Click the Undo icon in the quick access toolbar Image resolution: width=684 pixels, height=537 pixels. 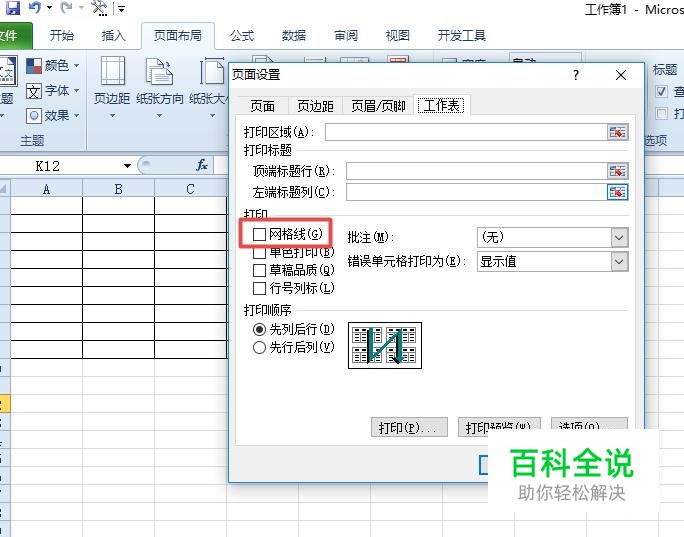[34, 7]
